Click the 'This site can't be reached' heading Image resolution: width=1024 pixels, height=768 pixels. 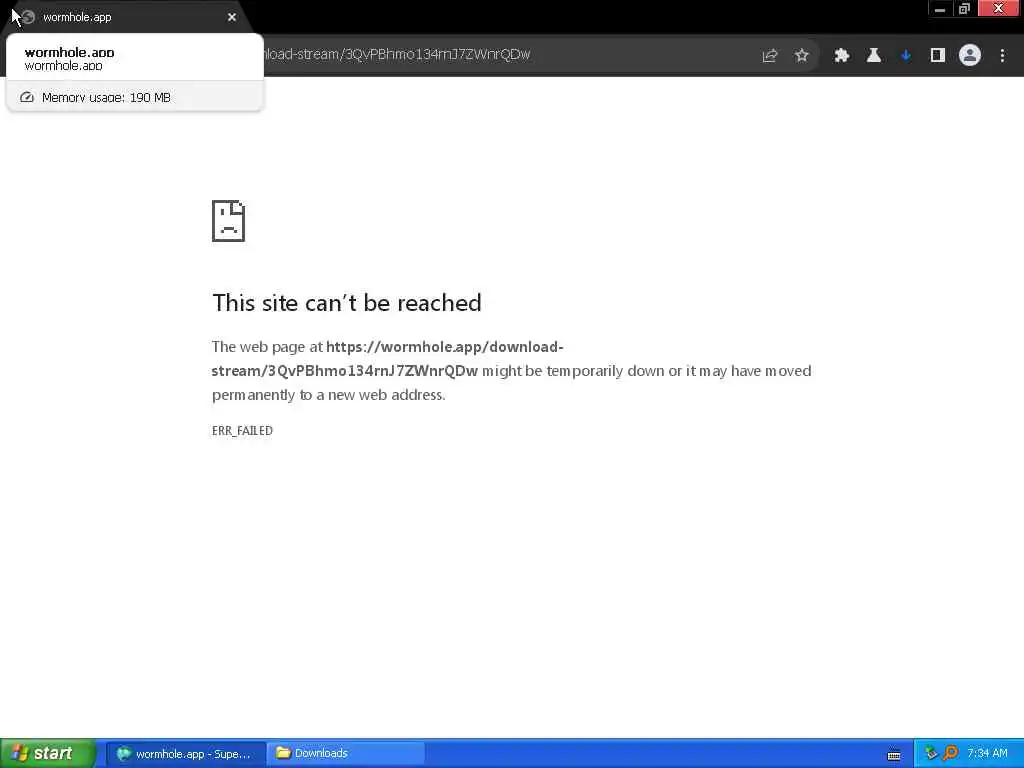tap(347, 303)
